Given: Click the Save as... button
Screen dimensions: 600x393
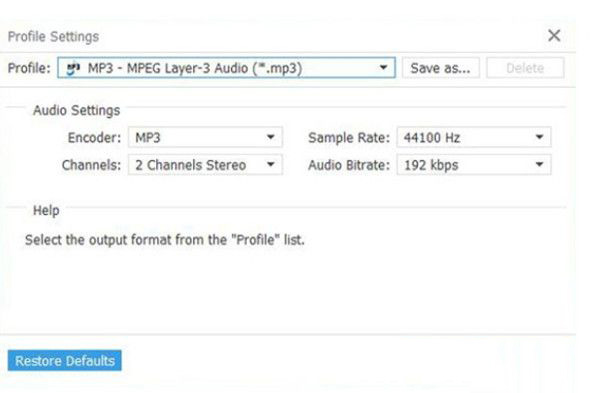Looking at the screenshot, I should pos(440,68).
